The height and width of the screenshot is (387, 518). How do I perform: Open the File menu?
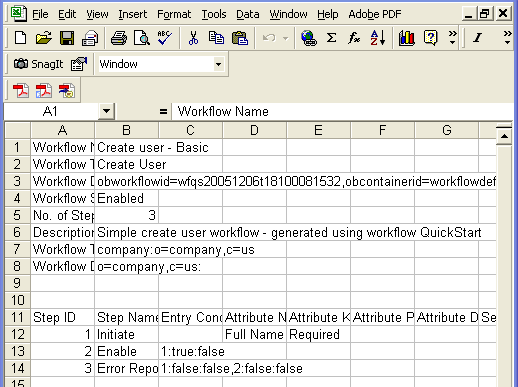pyautogui.click(x=40, y=14)
